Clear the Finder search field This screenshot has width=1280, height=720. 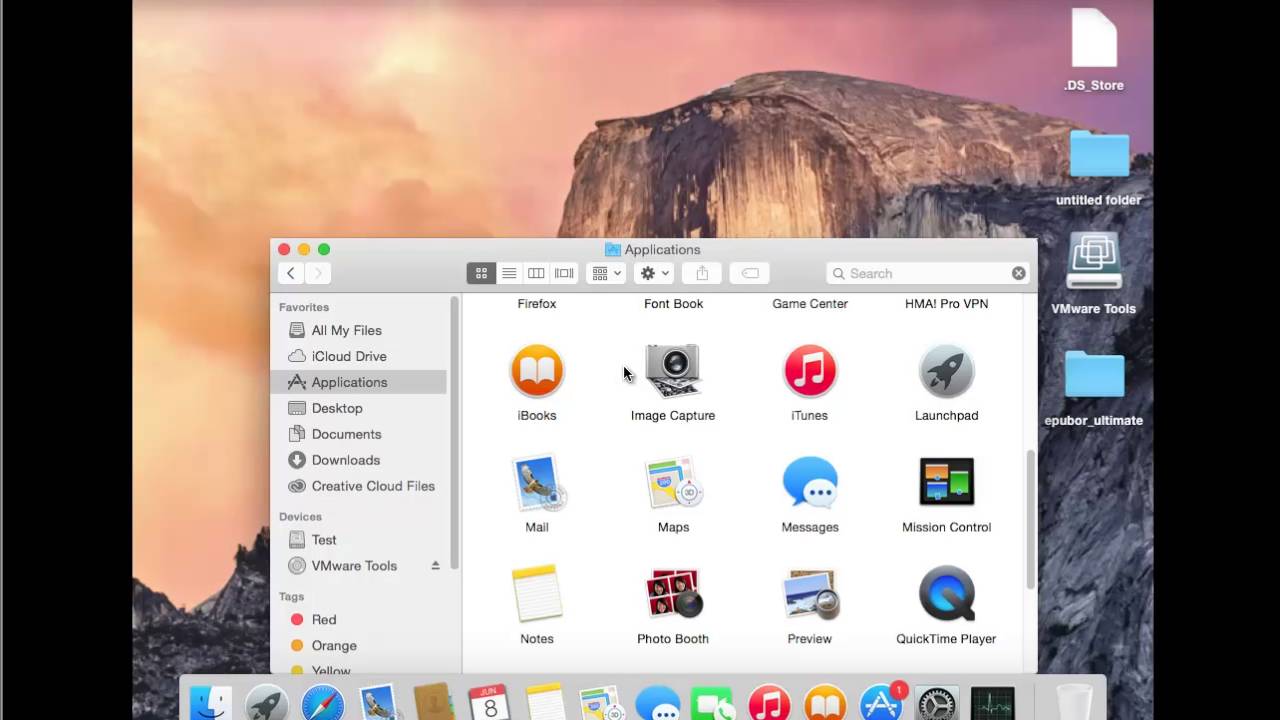(1018, 273)
